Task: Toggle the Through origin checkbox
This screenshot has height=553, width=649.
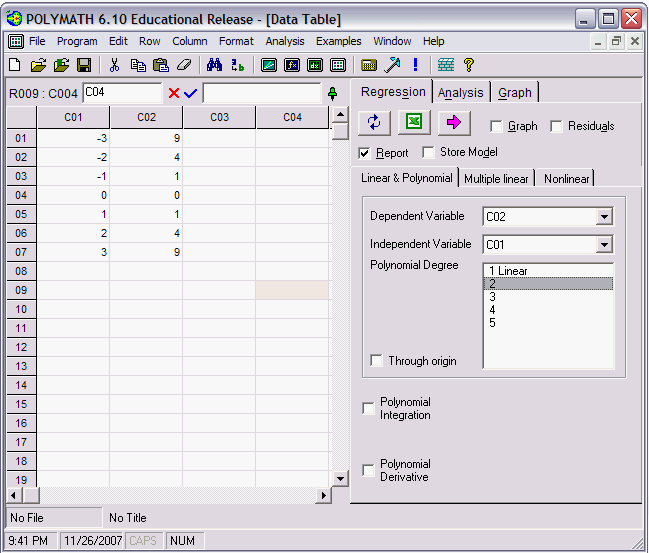Action: 376,361
